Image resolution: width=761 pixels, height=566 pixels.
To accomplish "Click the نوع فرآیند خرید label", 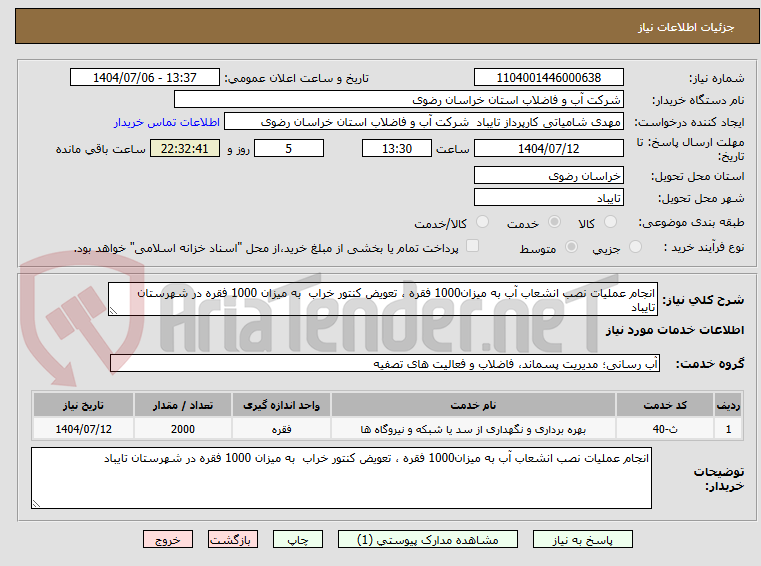I will click(x=704, y=248).
